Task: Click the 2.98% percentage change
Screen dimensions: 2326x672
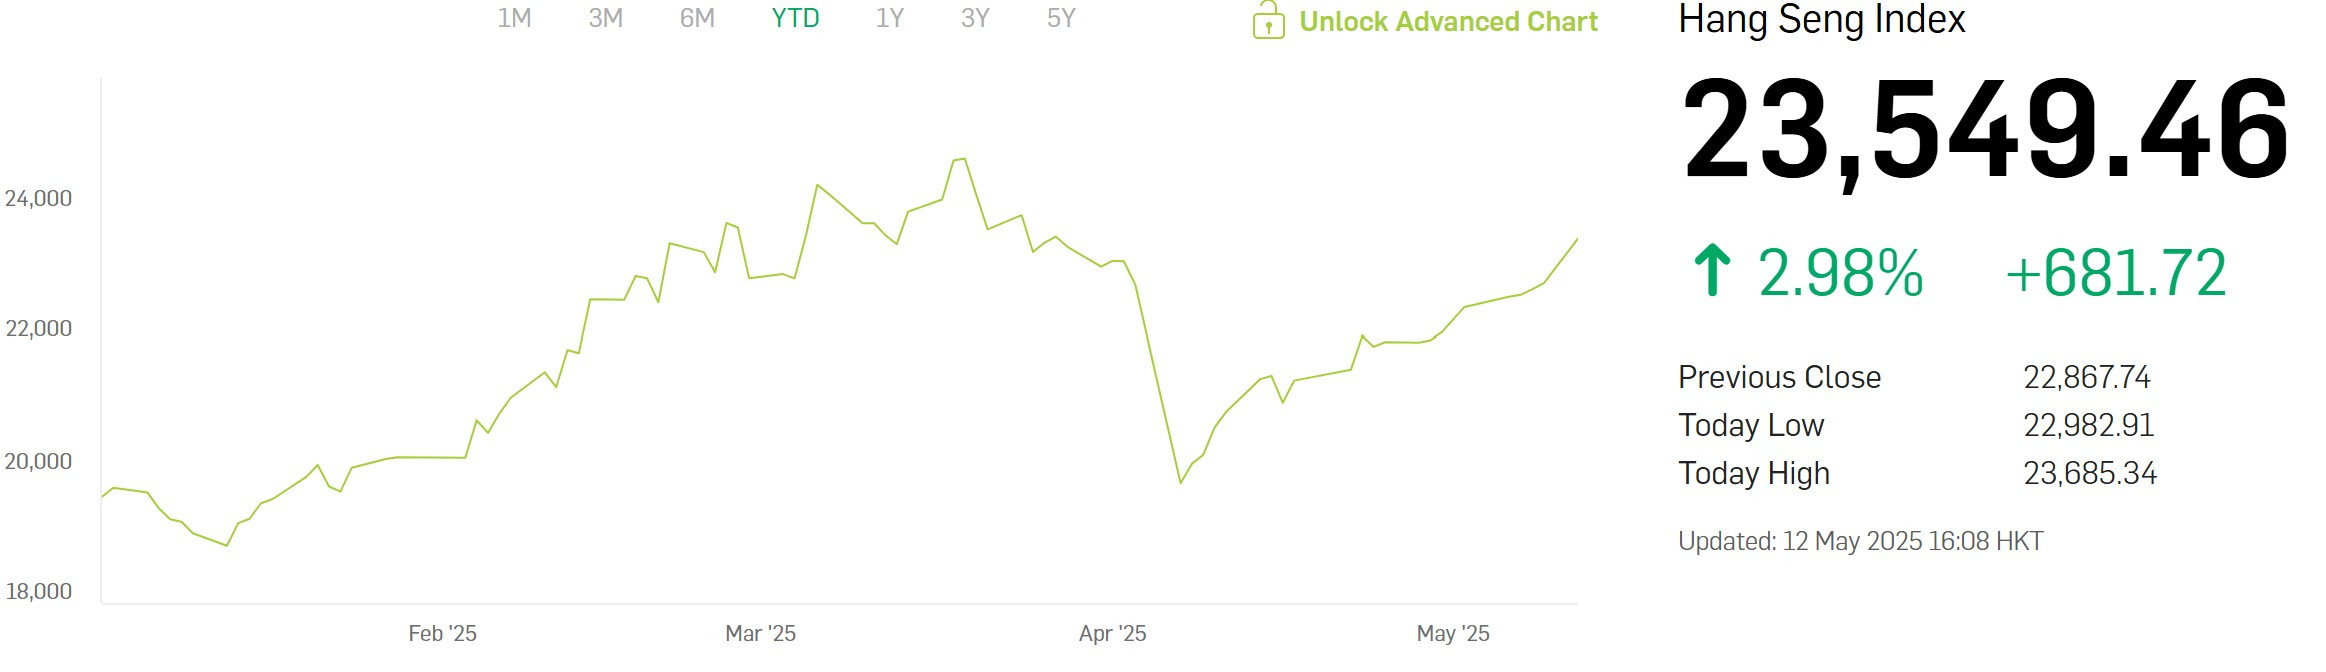Action: [x=1840, y=272]
